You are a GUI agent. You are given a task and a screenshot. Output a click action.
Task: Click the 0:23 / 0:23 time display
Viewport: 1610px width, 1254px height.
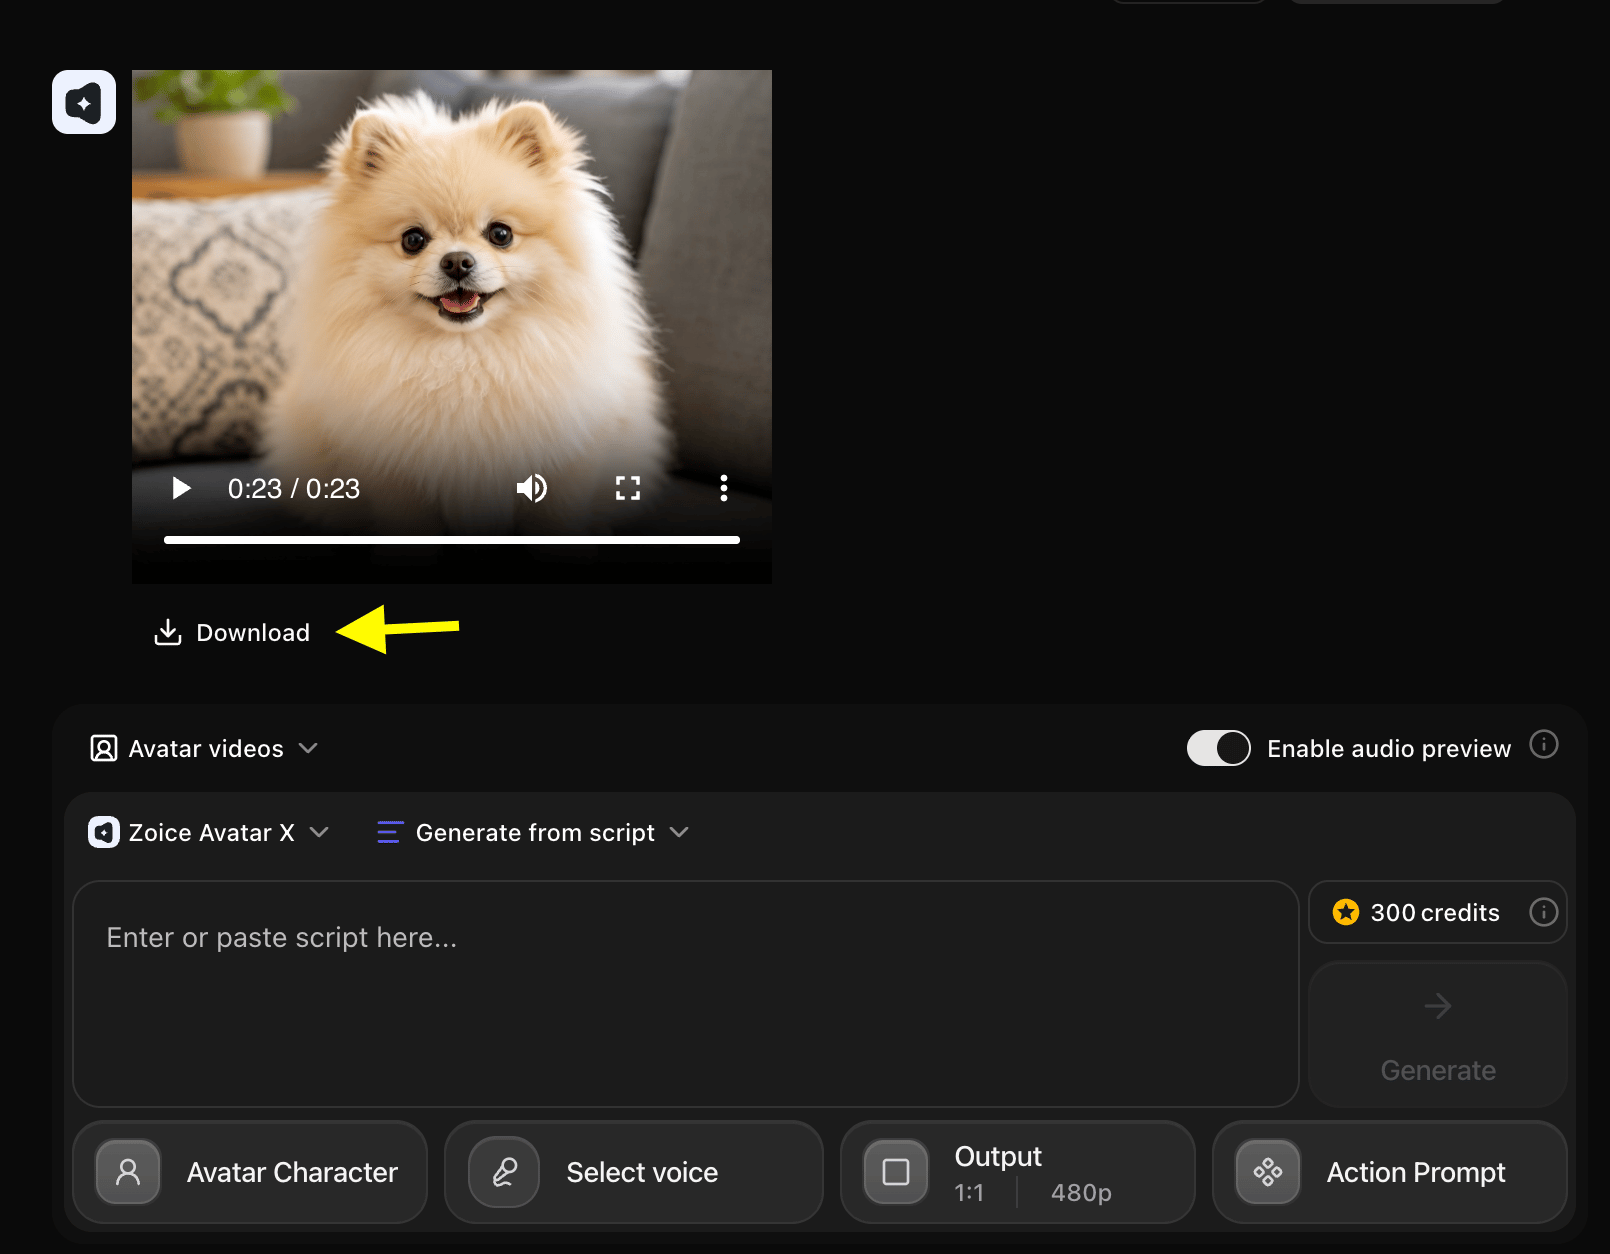pyautogui.click(x=294, y=489)
